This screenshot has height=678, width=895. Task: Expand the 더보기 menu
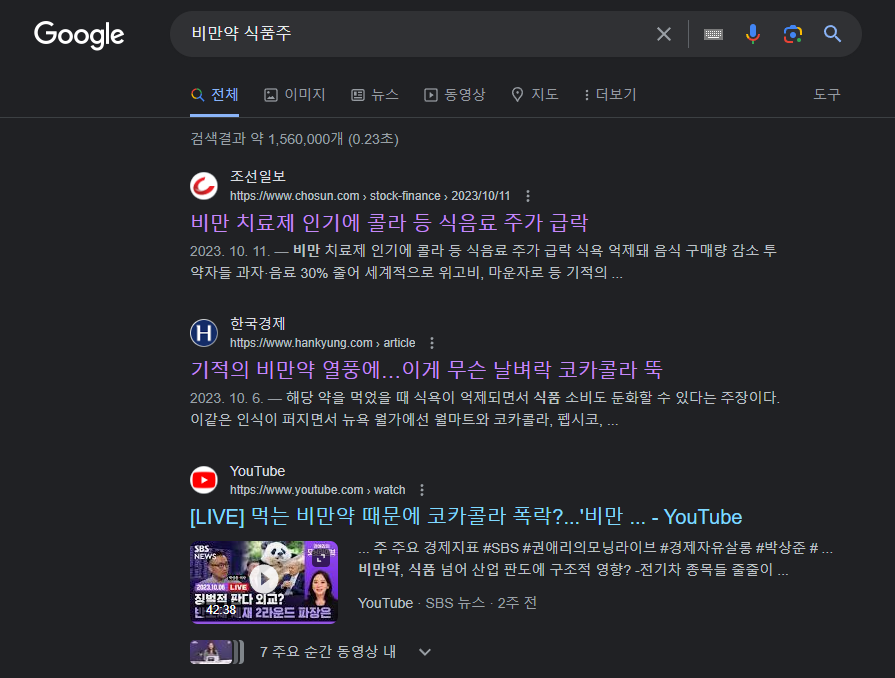tap(610, 95)
